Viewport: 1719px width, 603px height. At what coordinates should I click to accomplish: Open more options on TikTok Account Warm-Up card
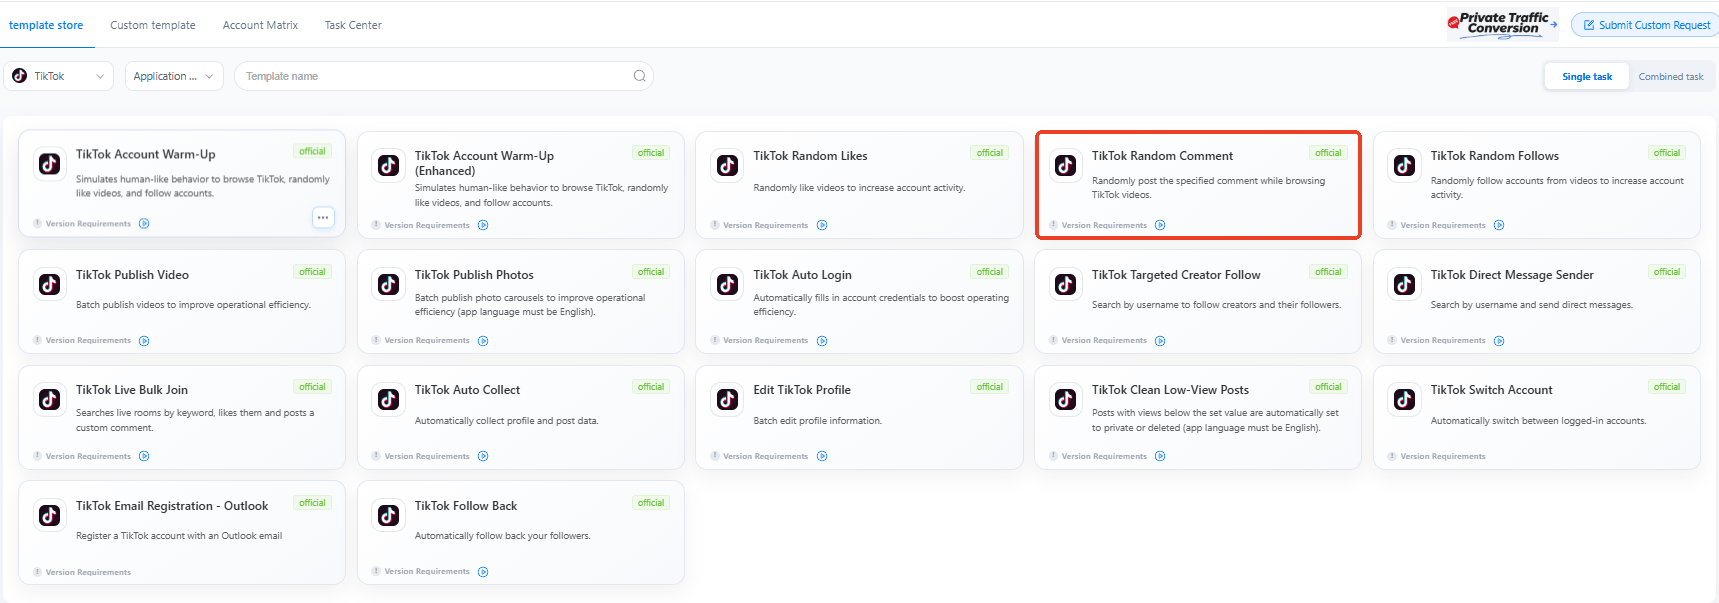tap(322, 217)
